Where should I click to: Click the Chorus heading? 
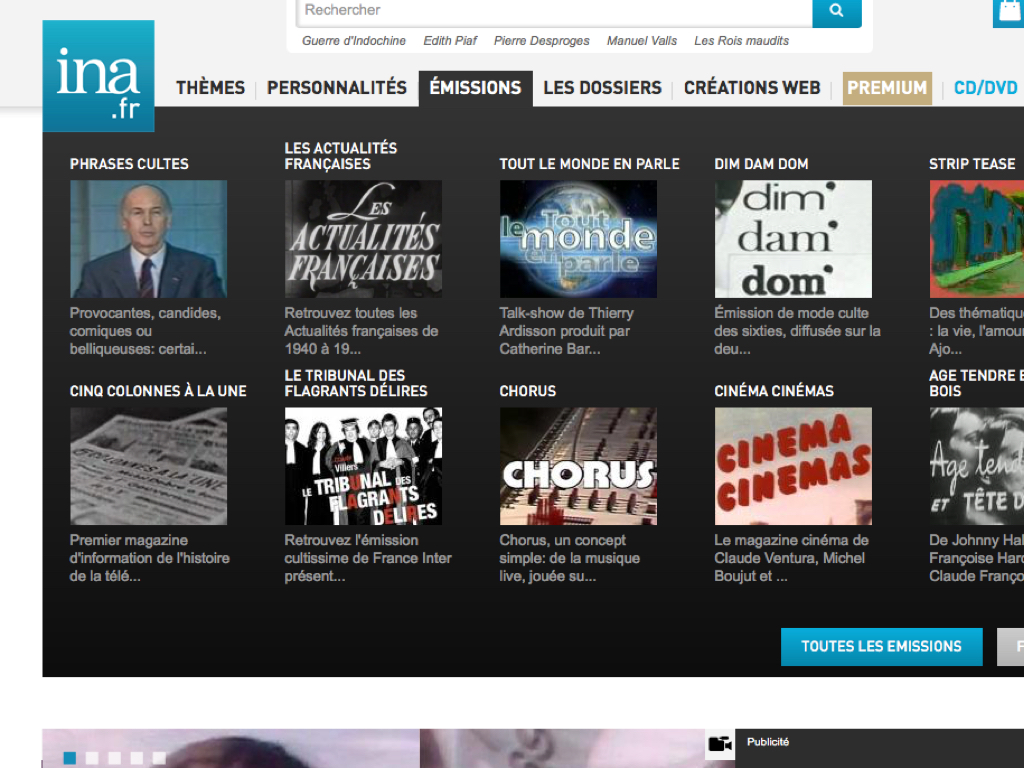[x=528, y=391]
